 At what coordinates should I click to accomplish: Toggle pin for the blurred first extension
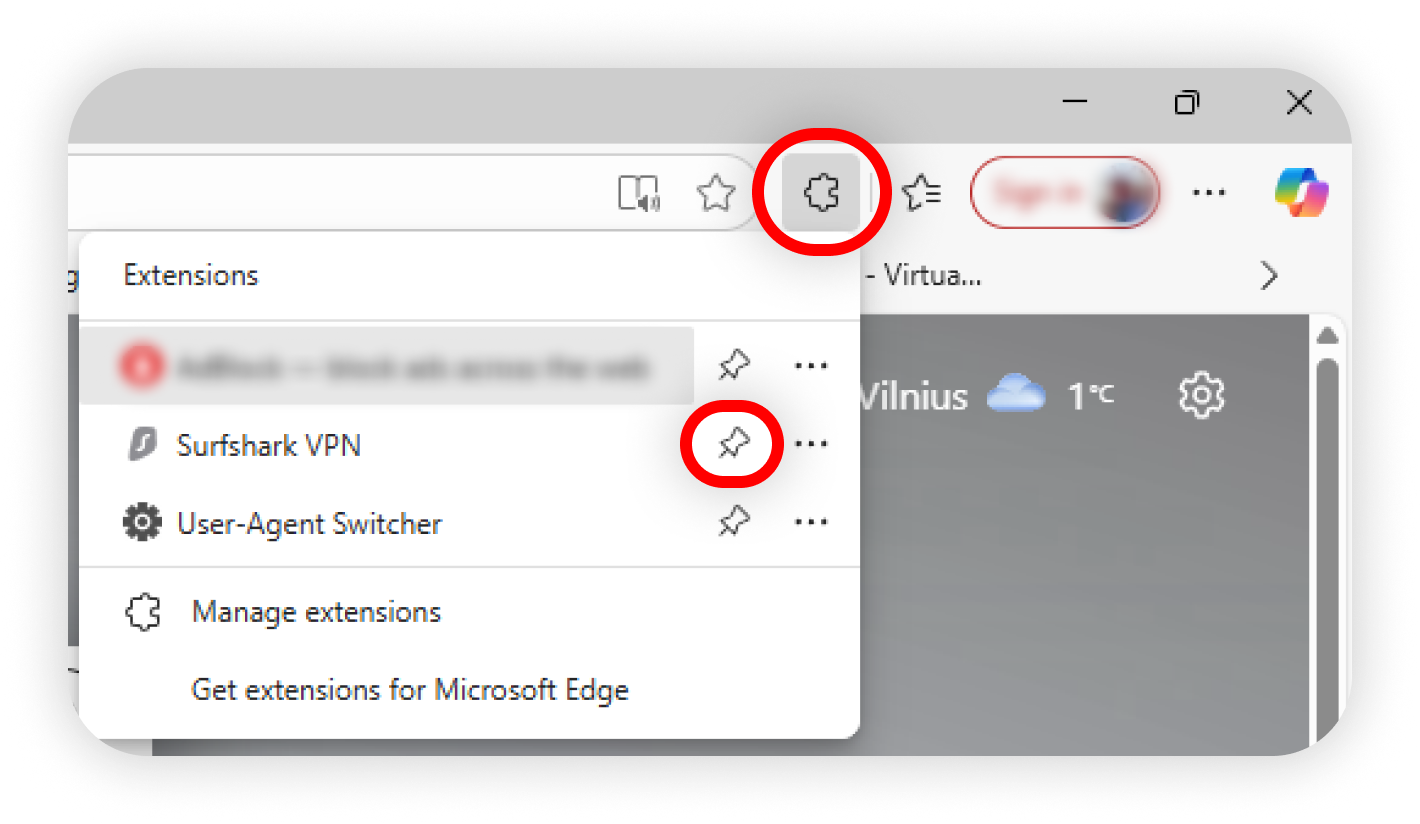point(733,366)
